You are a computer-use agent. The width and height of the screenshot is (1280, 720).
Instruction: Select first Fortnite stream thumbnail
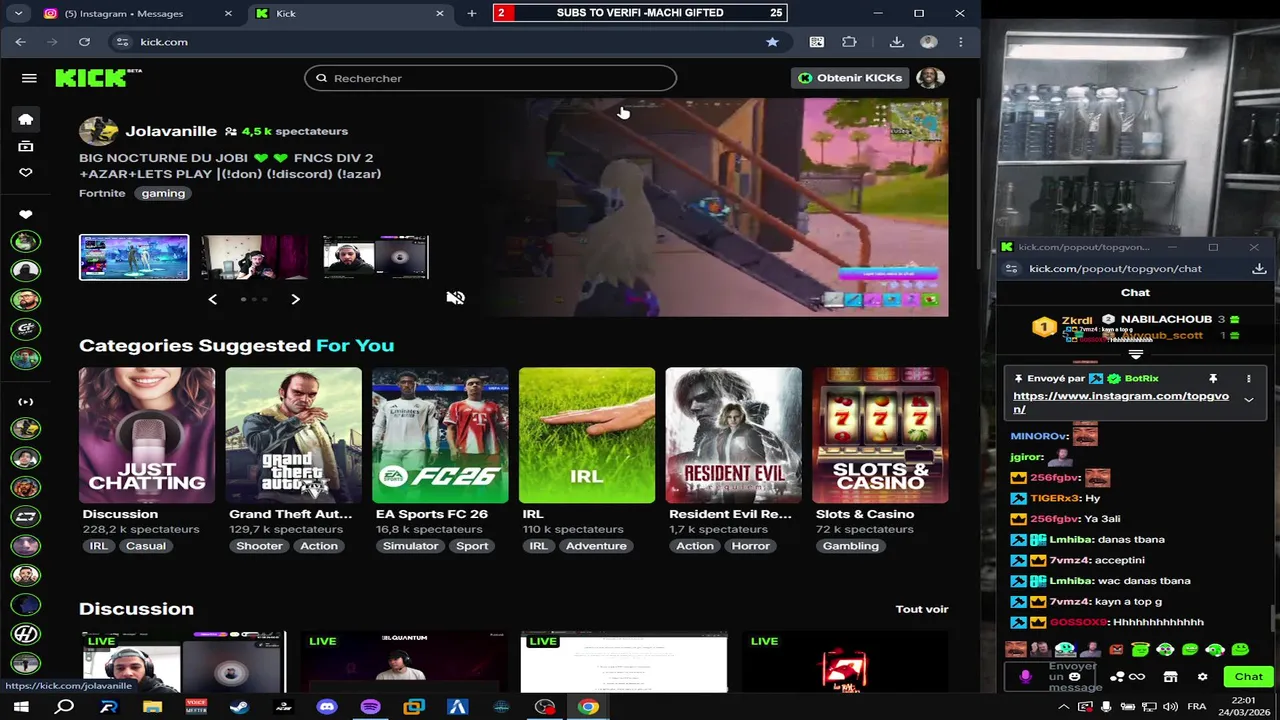[x=134, y=258]
